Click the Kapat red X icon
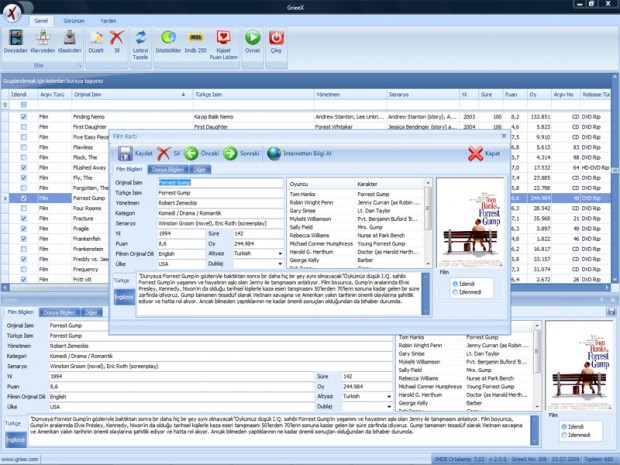 tap(475, 153)
